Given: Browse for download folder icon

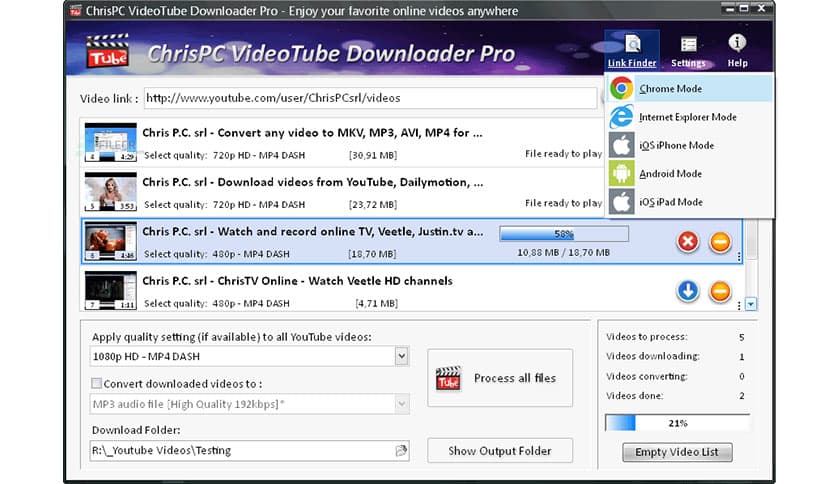Looking at the screenshot, I should 401,451.
